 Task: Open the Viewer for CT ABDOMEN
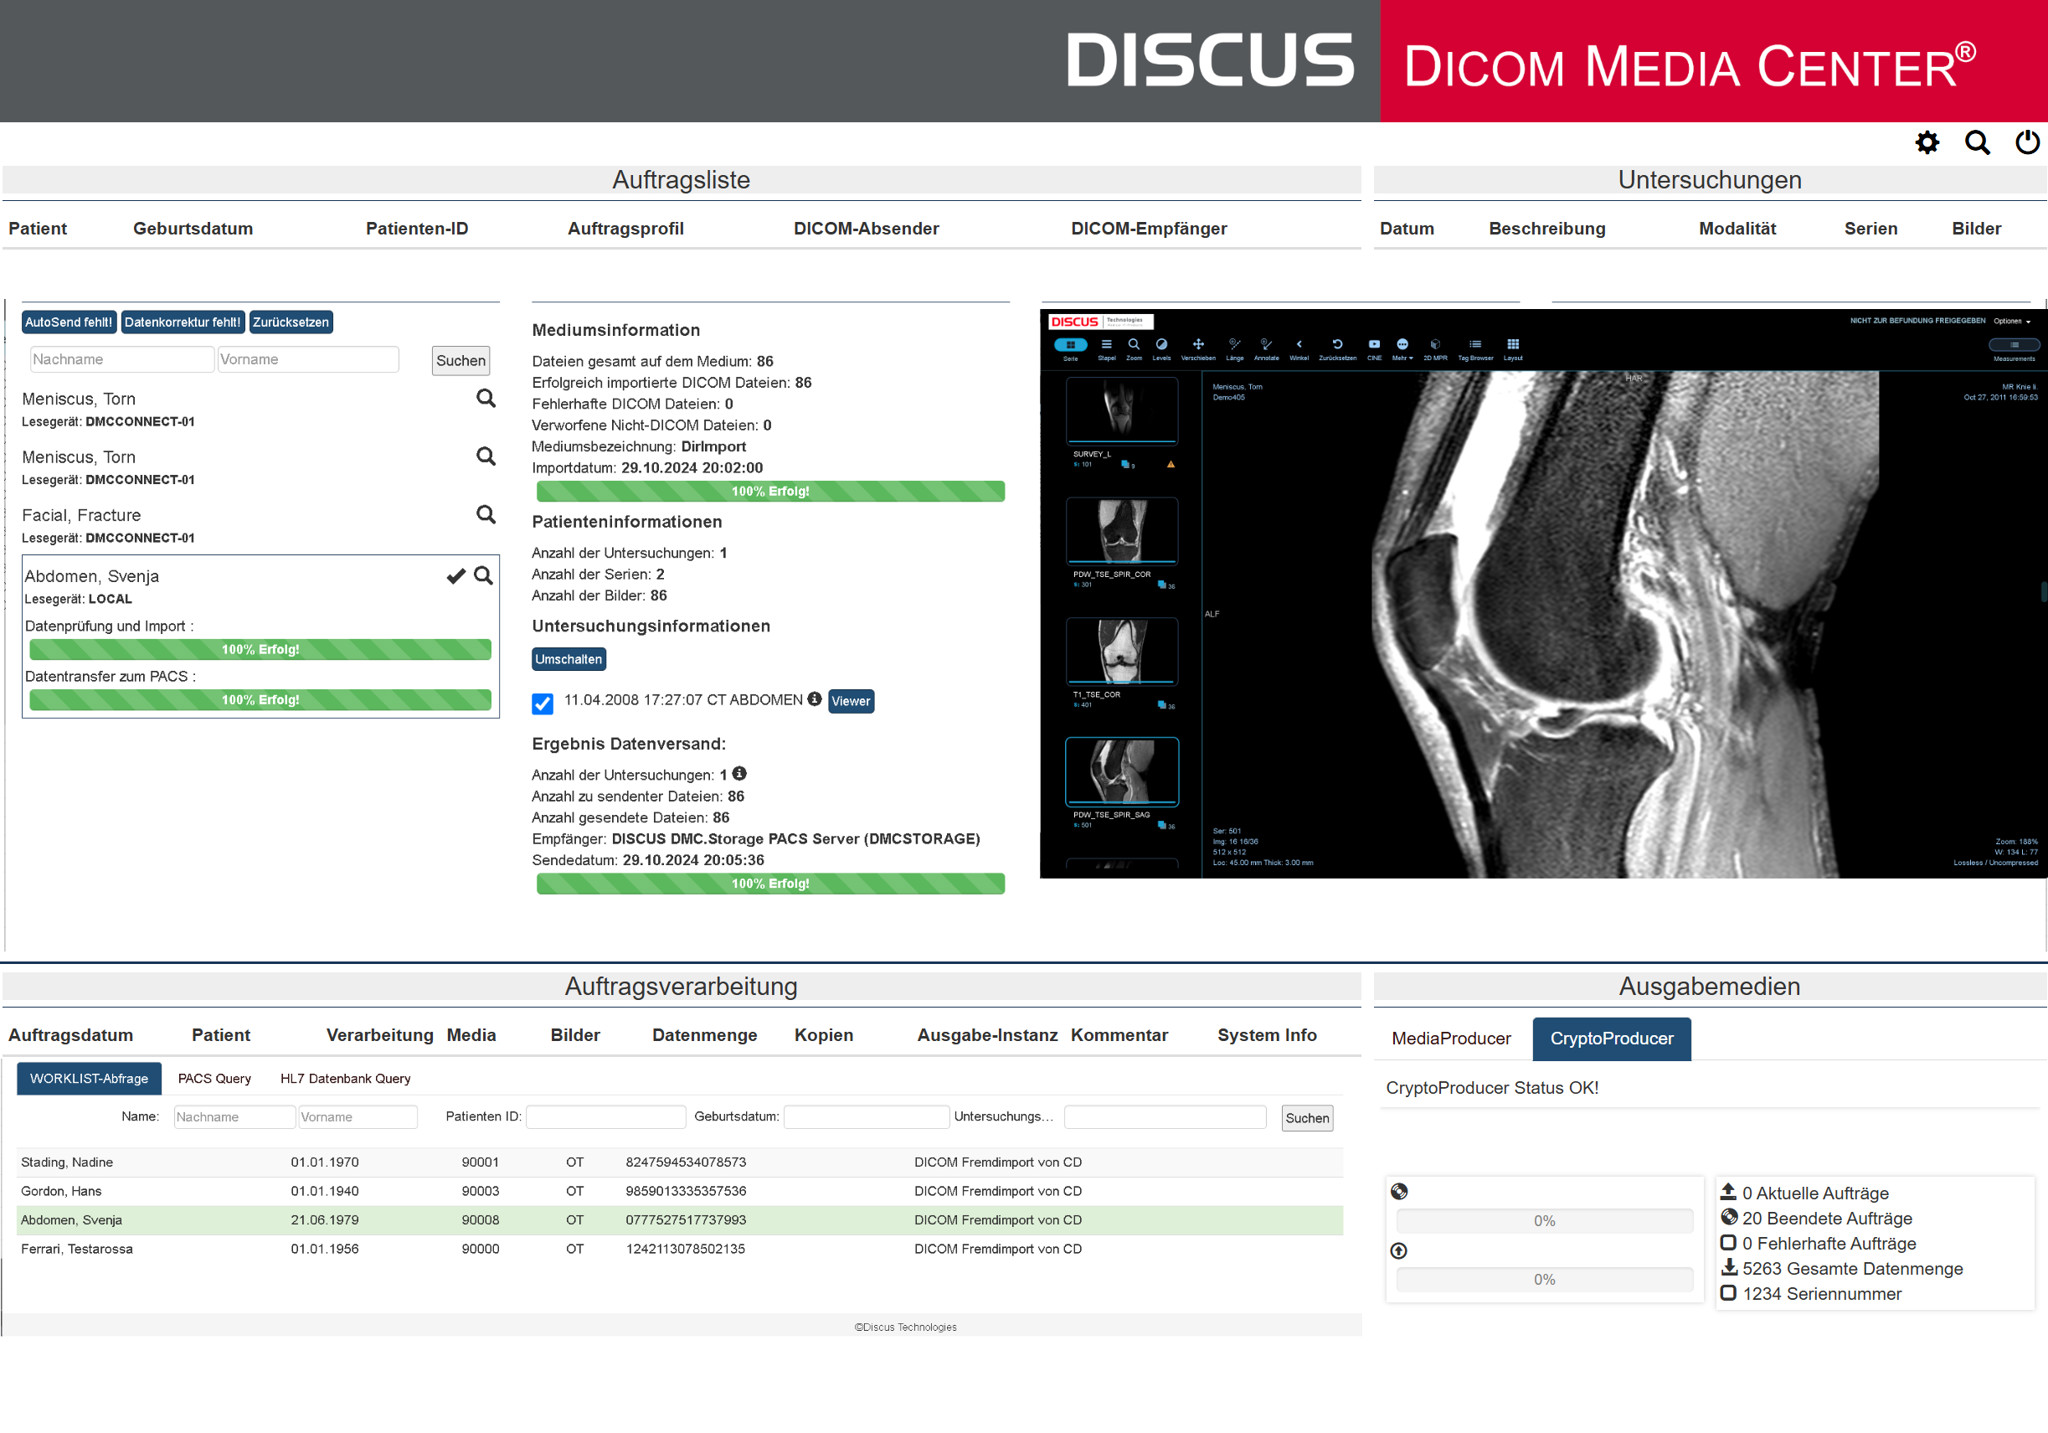851,701
